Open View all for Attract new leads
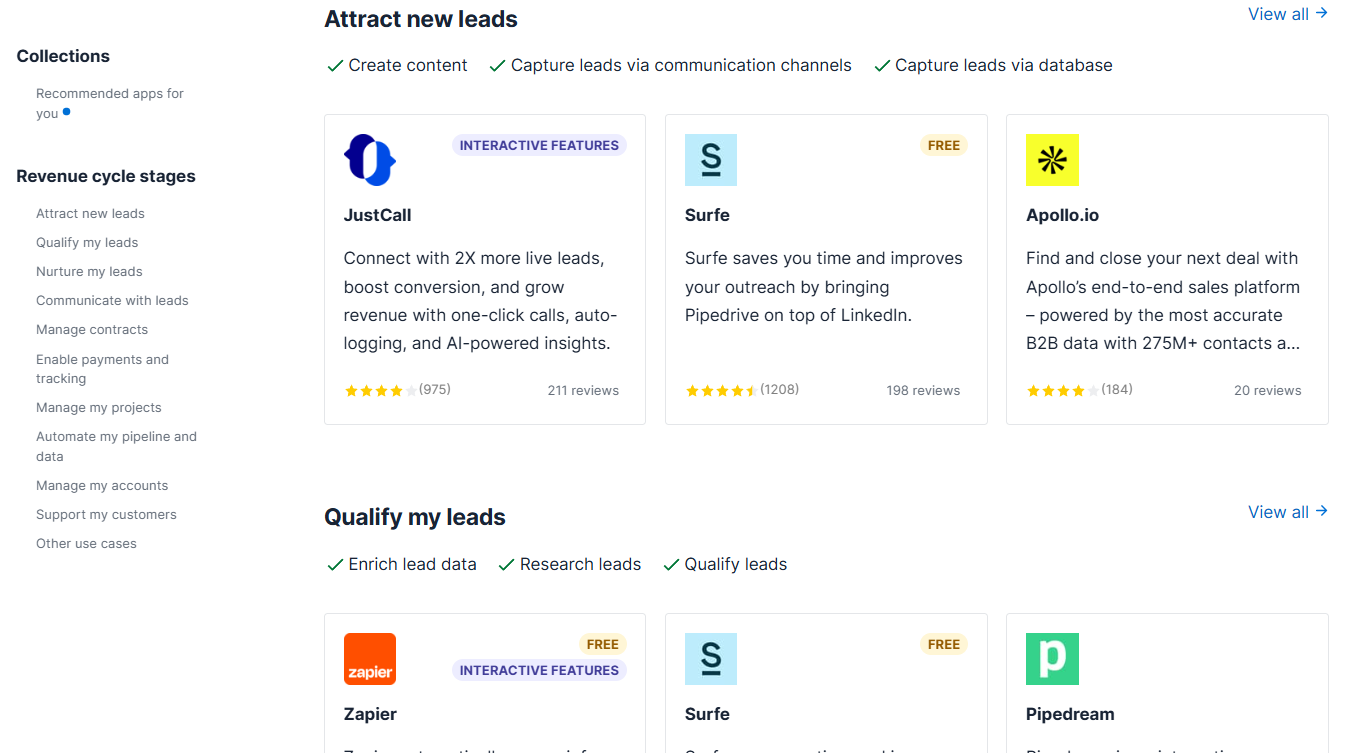This screenshot has height=753, width=1347. [x=1288, y=14]
